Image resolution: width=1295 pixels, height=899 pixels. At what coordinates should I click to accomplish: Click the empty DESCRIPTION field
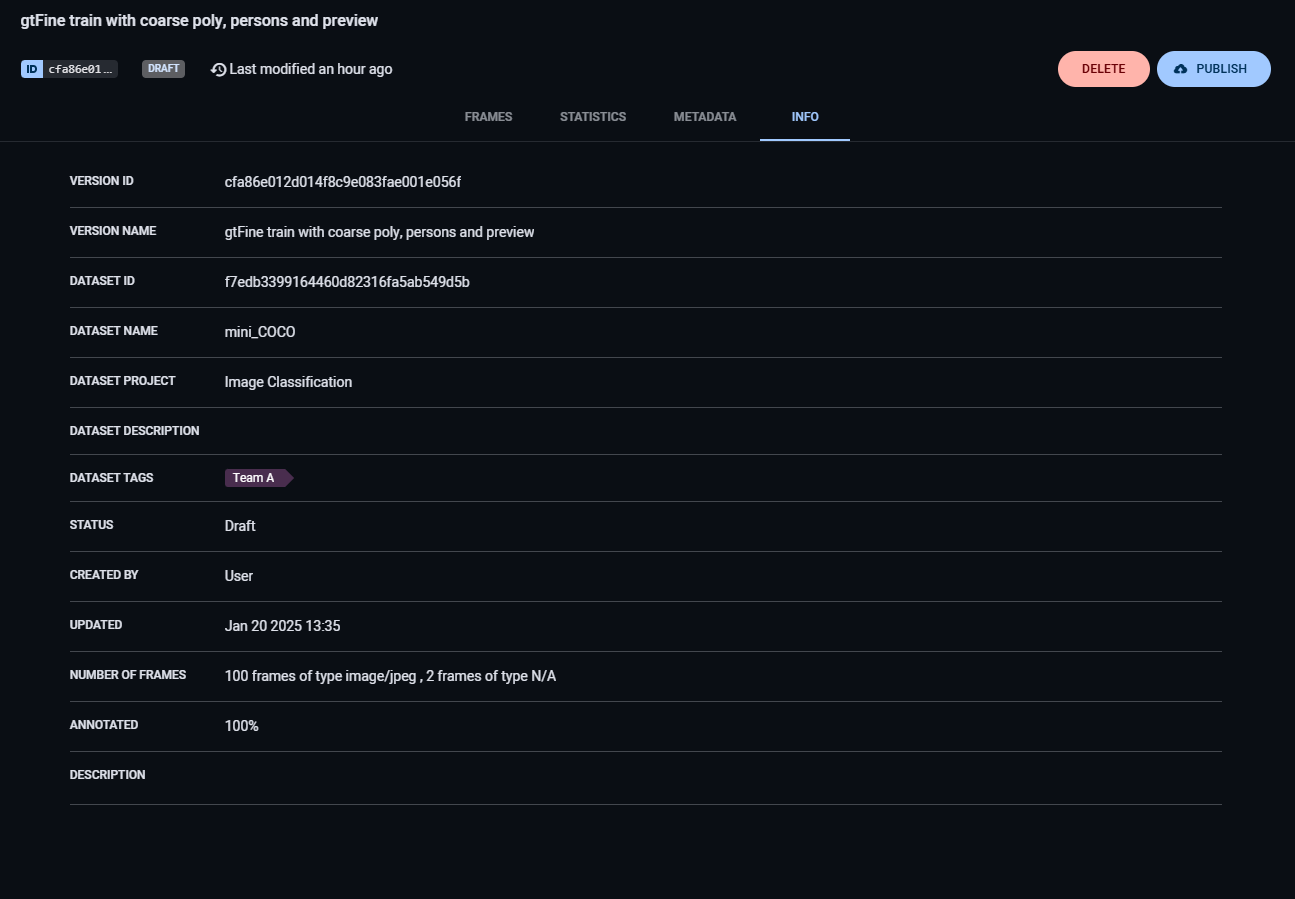pyautogui.click(x=400, y=775)
